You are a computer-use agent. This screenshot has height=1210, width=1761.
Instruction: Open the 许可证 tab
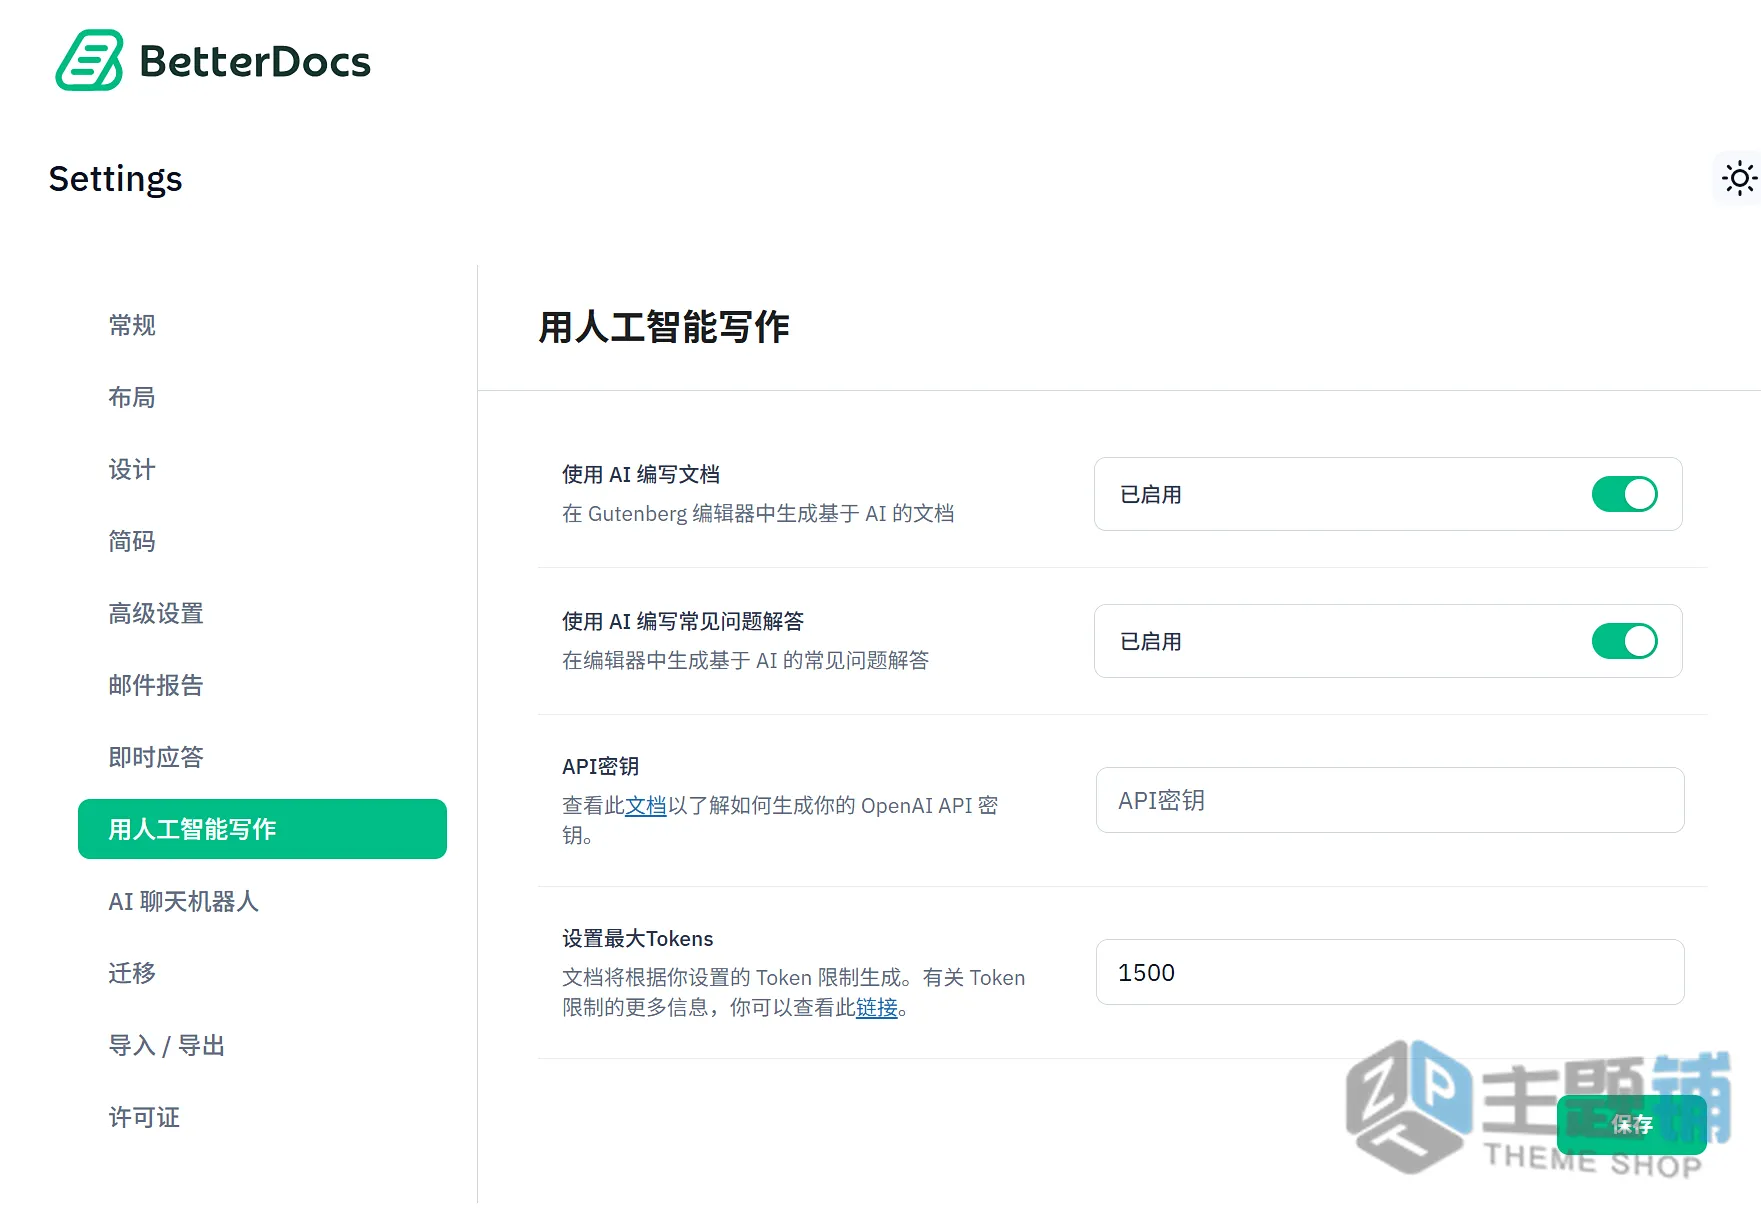tap(144, 1117)
